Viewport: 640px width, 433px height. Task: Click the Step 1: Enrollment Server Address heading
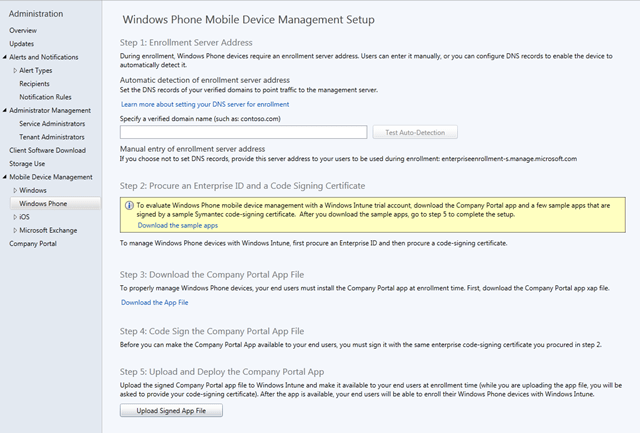186,43
